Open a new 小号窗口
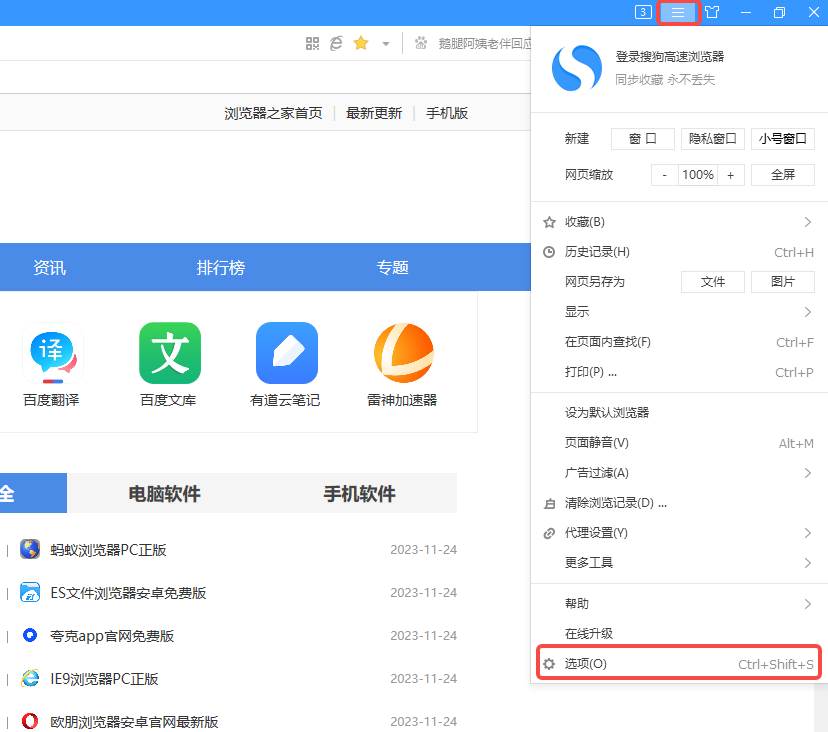 [783, 139]
